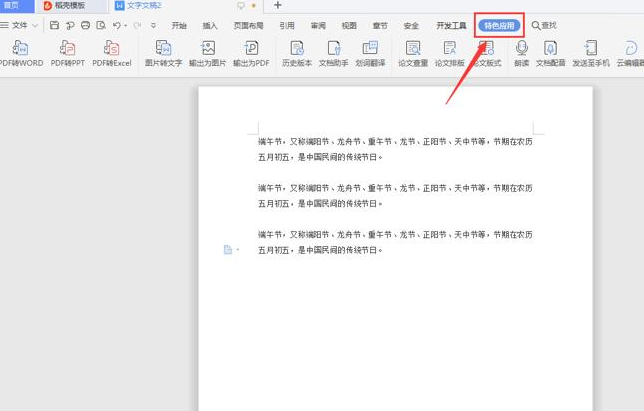
Task: Select 发送至手机 send to phone
Action: point(591,54)
